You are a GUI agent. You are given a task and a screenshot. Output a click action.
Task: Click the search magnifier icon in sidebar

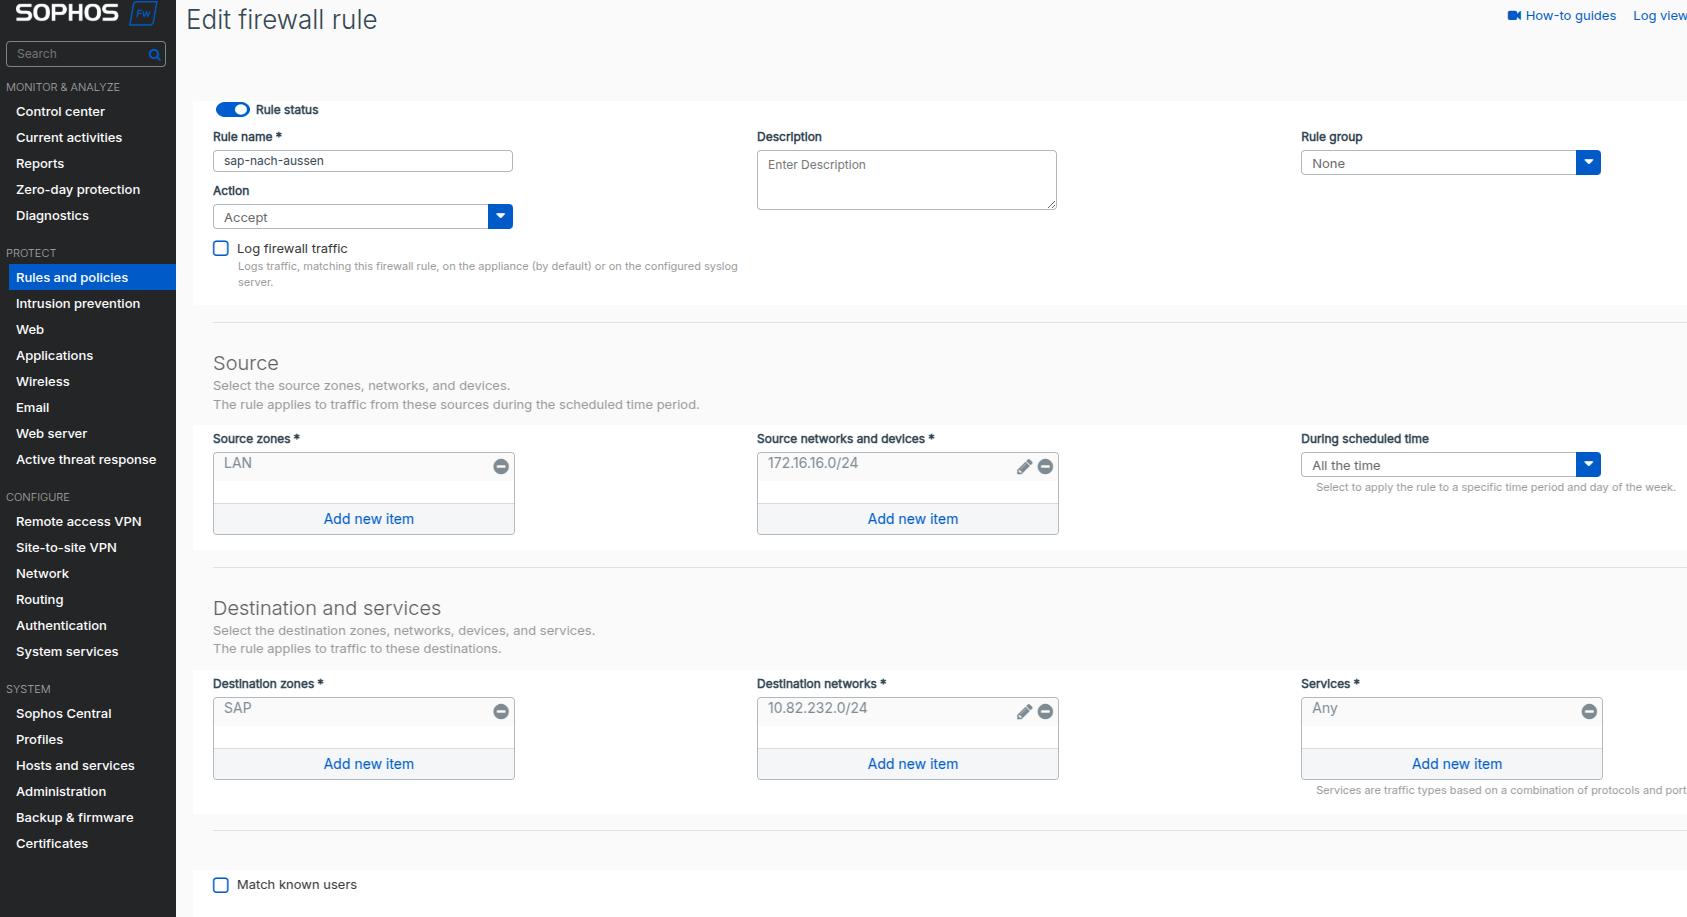pos(155,55)
